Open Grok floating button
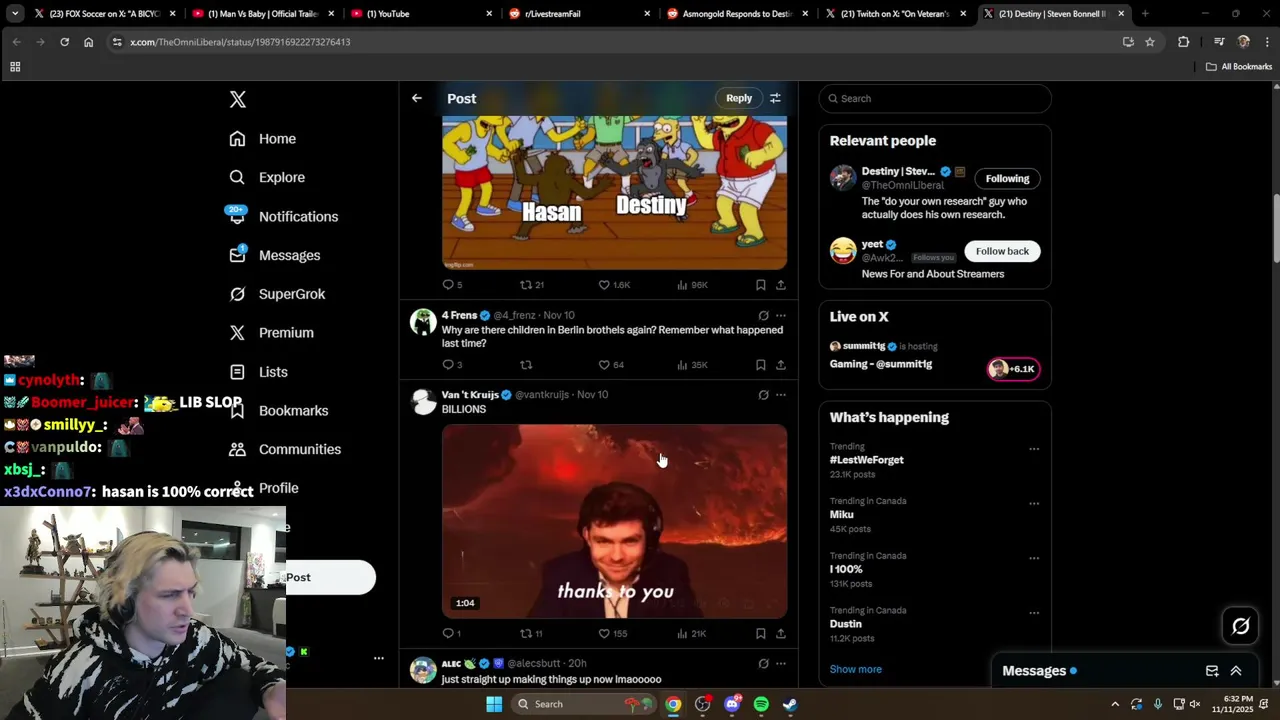This screenshot has width=1280, height=720. coord(1241,626)
